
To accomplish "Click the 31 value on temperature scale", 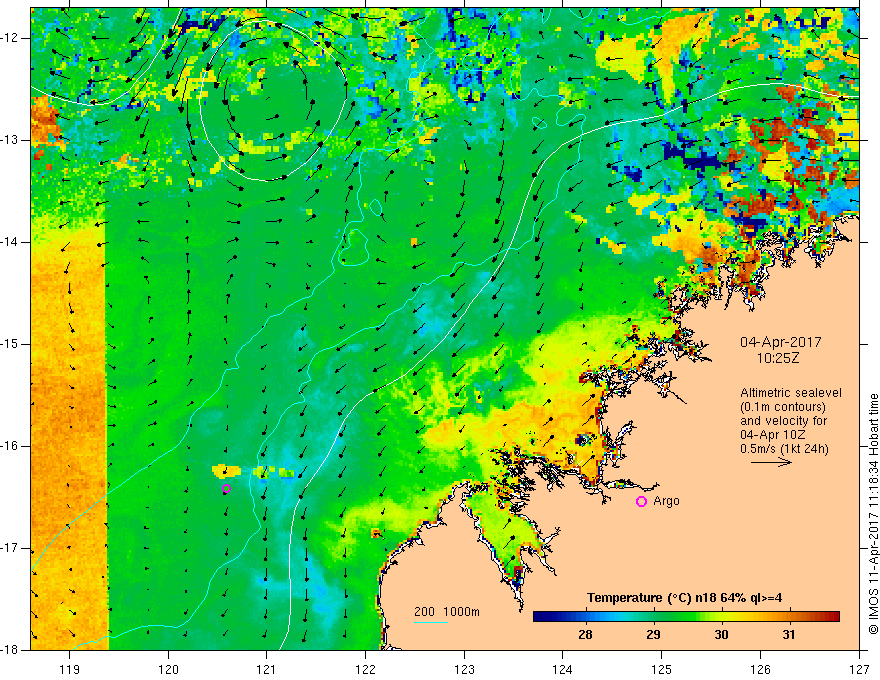I will click(789, 635).
